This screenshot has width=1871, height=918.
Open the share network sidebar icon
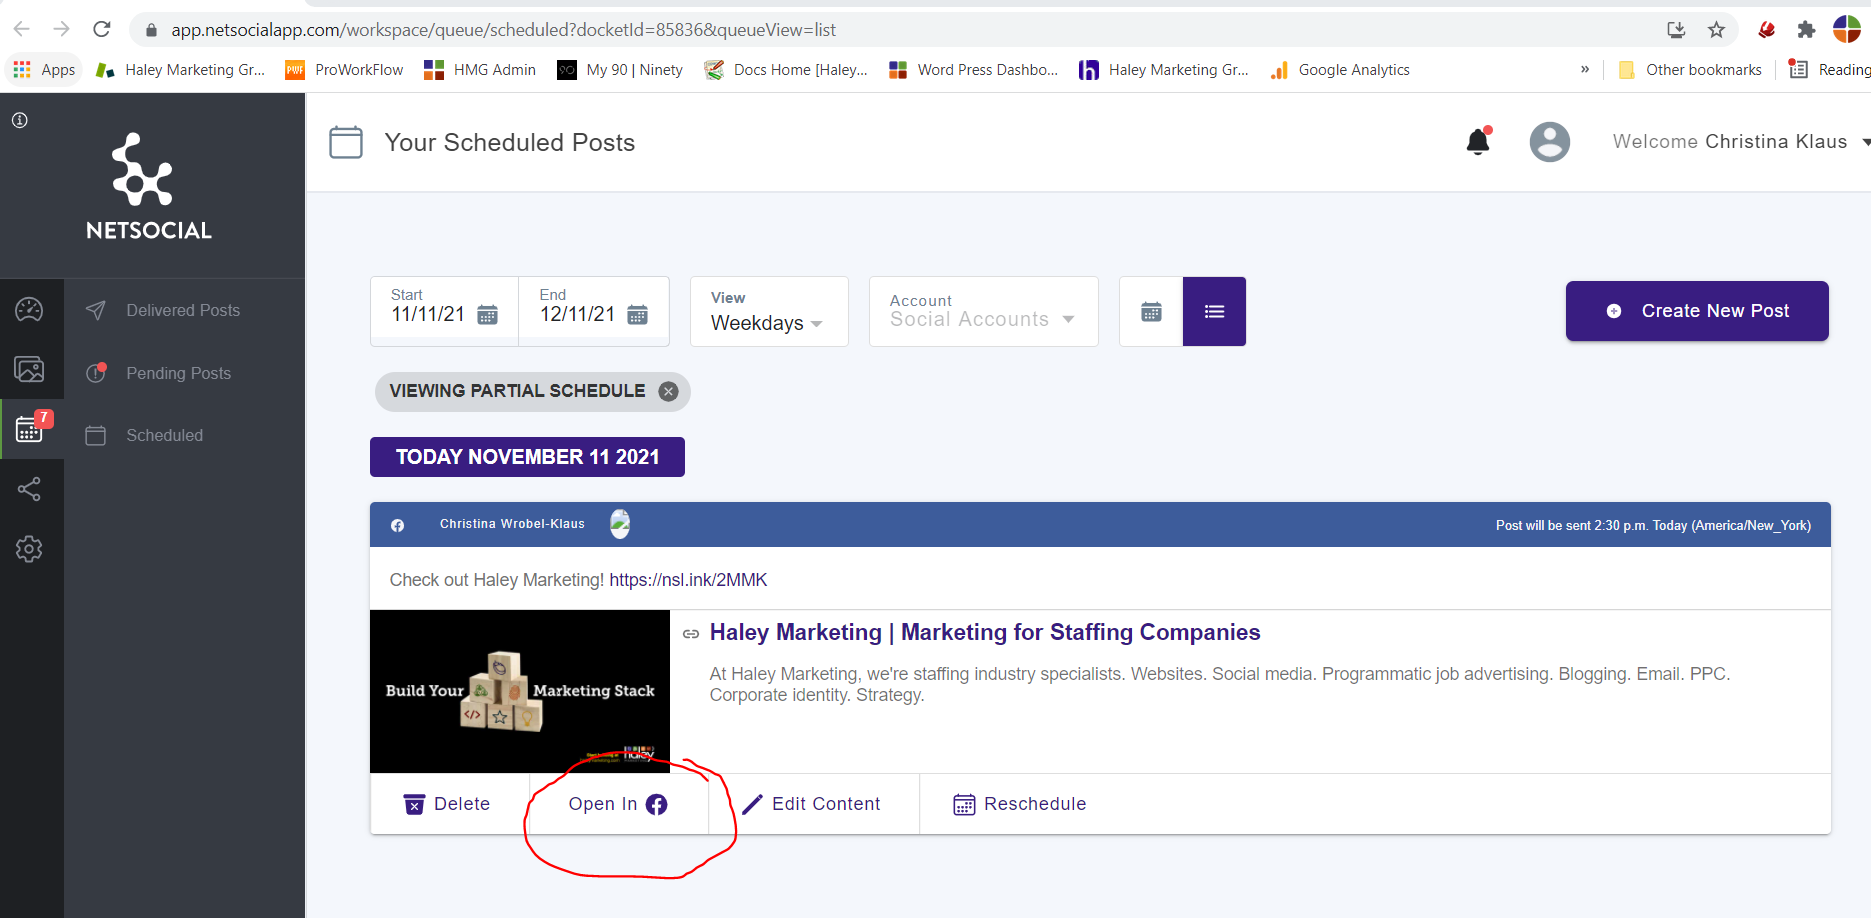[x=29, y=489]
